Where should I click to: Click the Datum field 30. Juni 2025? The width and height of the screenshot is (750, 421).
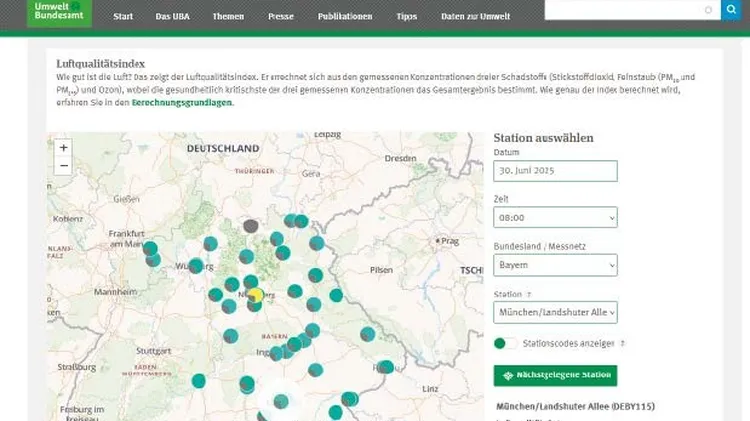[555, 171]
